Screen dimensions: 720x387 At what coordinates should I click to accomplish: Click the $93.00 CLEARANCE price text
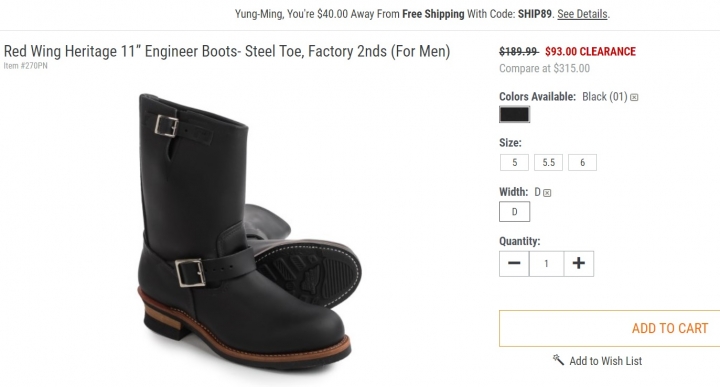click(591, 51)
